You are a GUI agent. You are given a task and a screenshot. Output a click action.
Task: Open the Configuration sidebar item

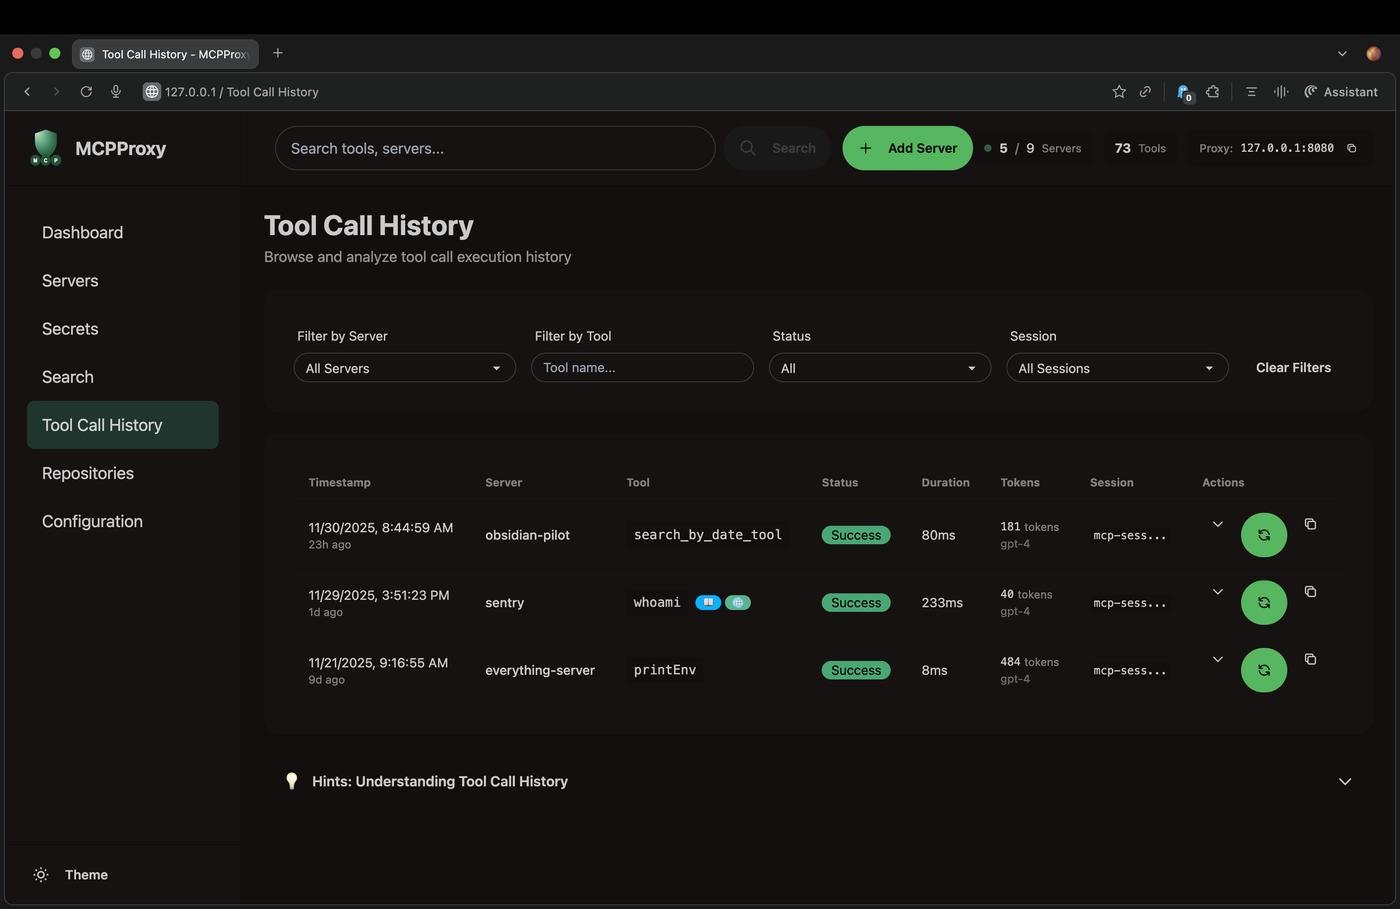tap(92, 521)
